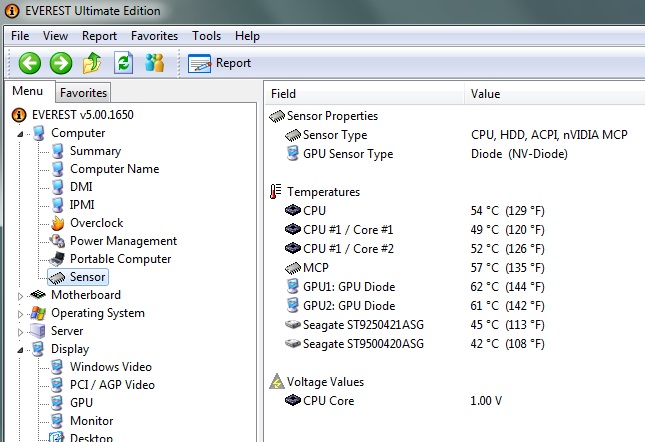
Task: Click the Operating System Windows flag icon
Action: pyautogui.click(x=38, y=313)
